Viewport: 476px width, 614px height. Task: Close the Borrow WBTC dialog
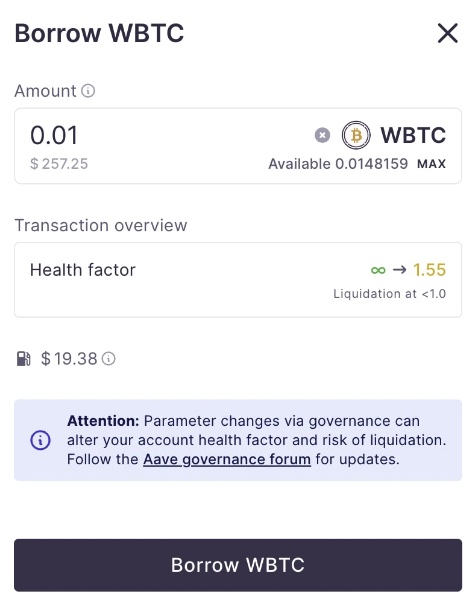(447, 33)
